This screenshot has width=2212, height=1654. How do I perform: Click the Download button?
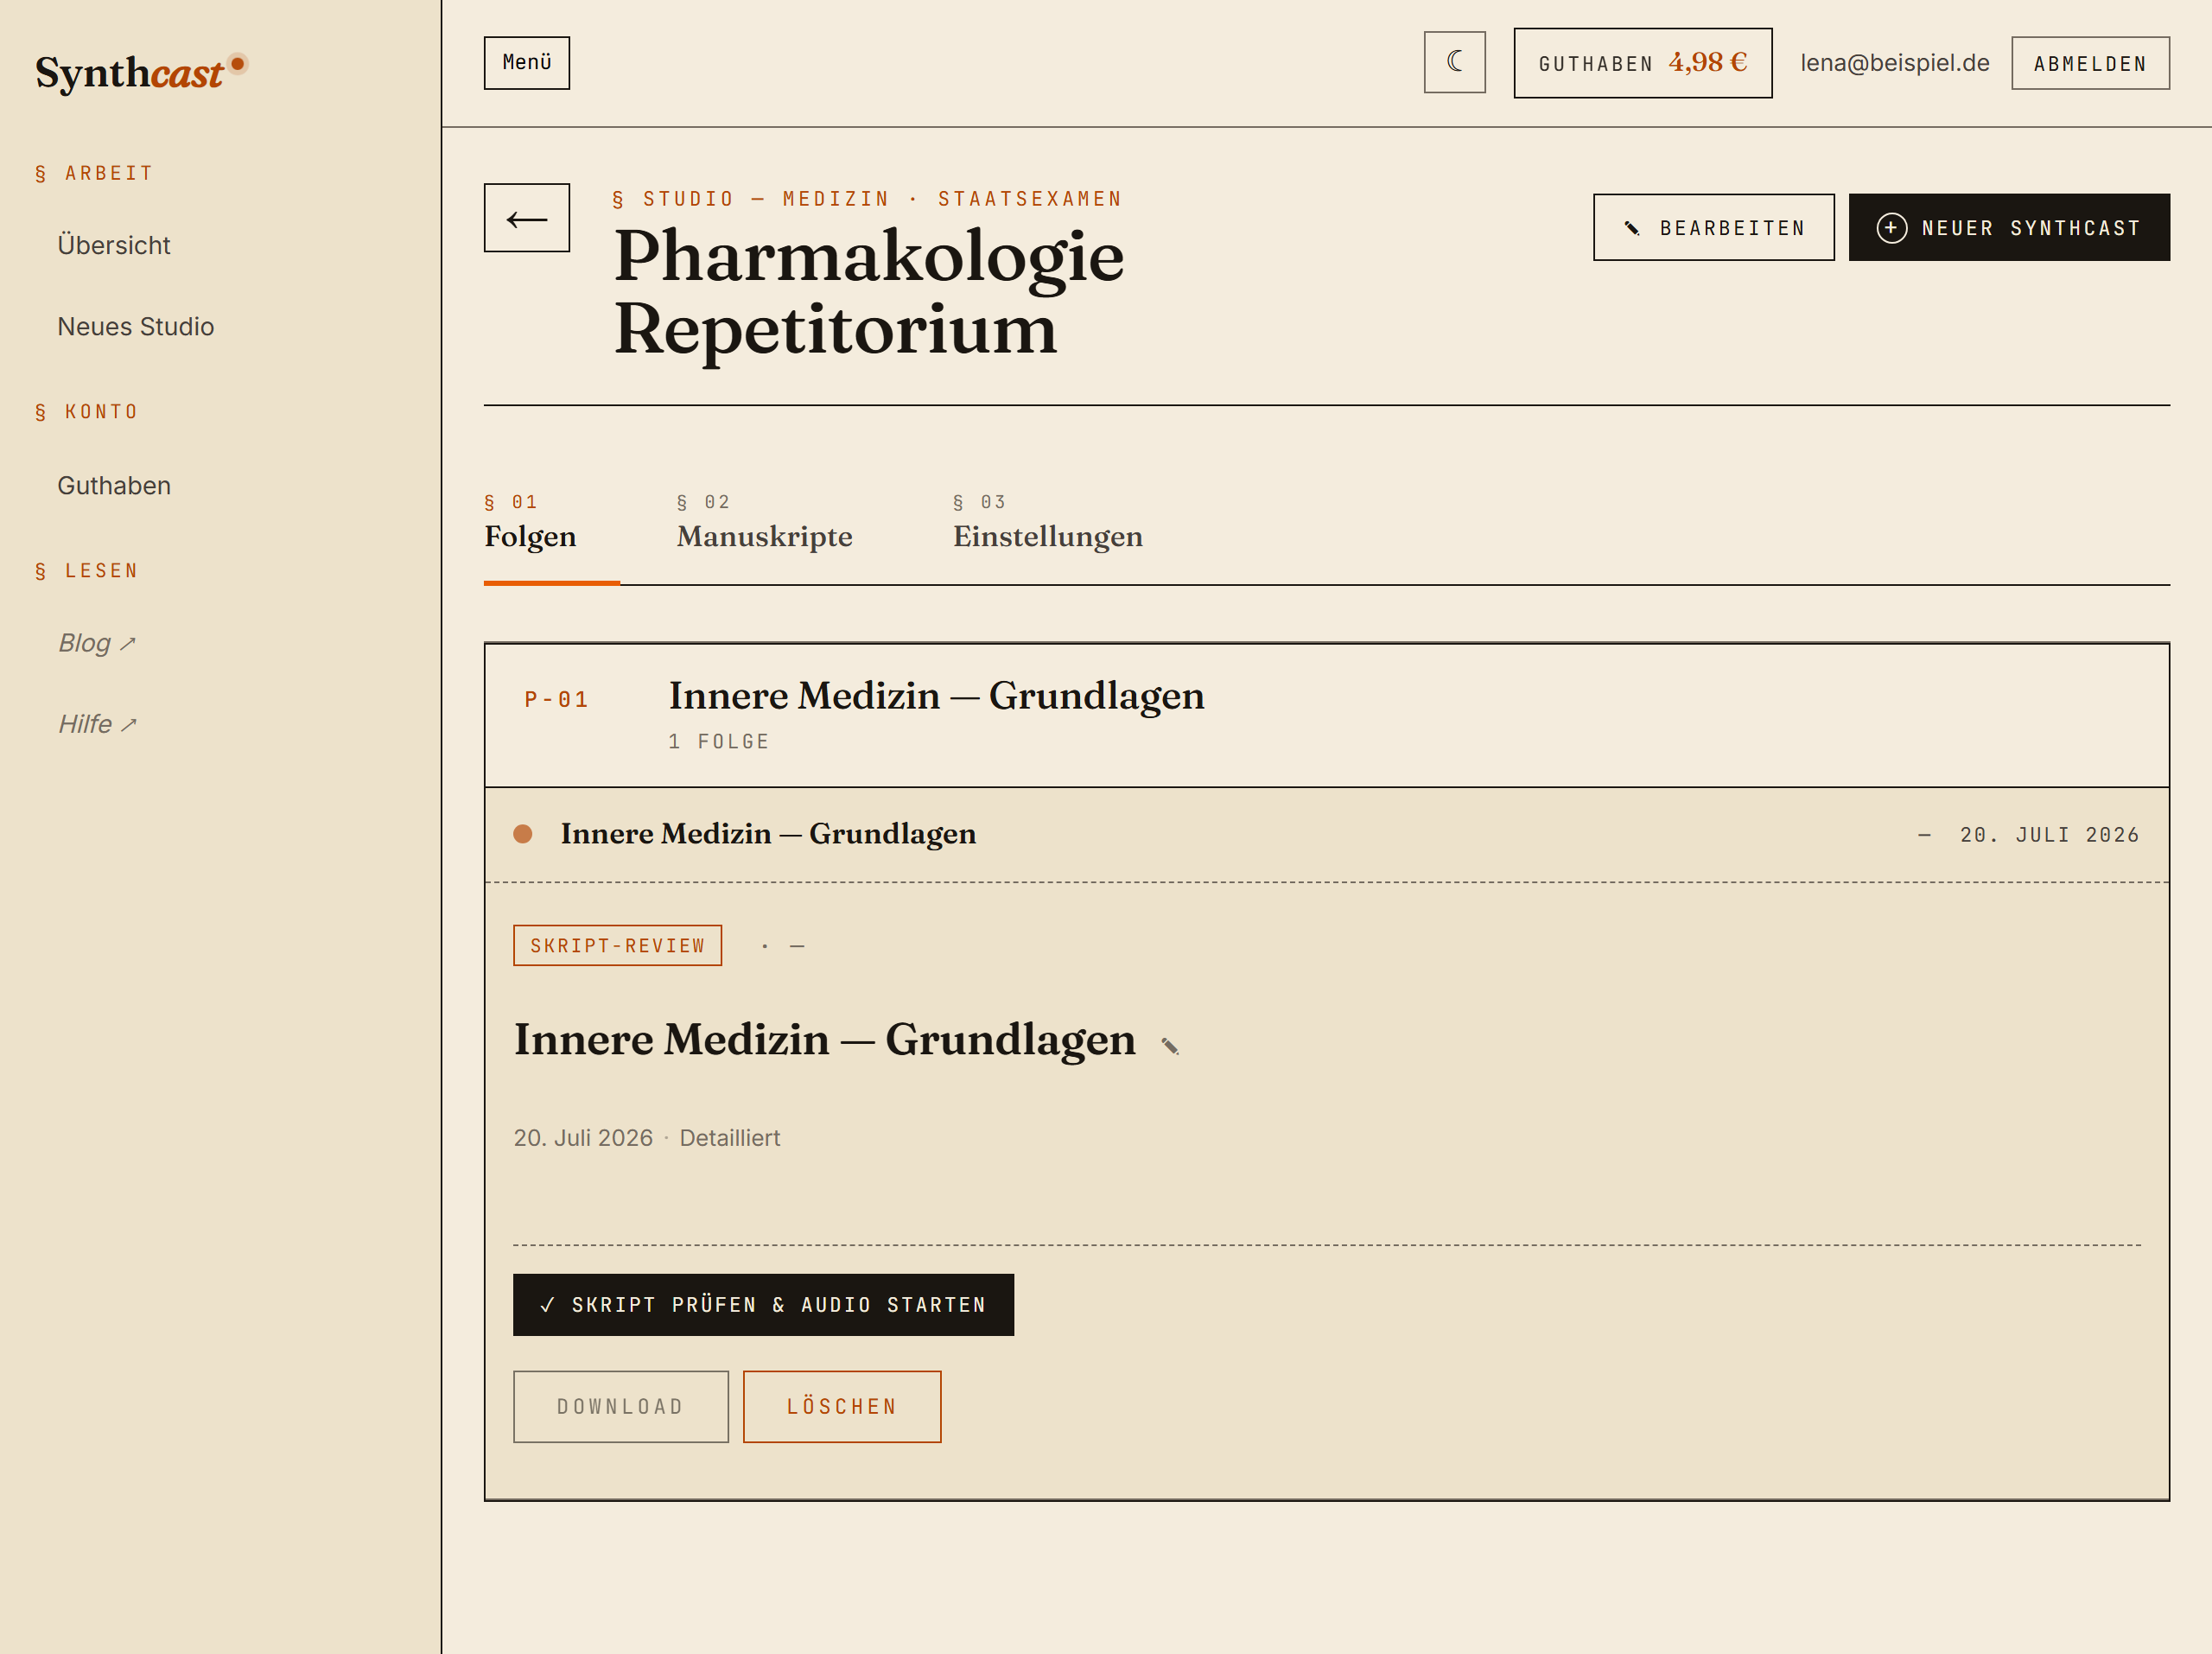620,1407
